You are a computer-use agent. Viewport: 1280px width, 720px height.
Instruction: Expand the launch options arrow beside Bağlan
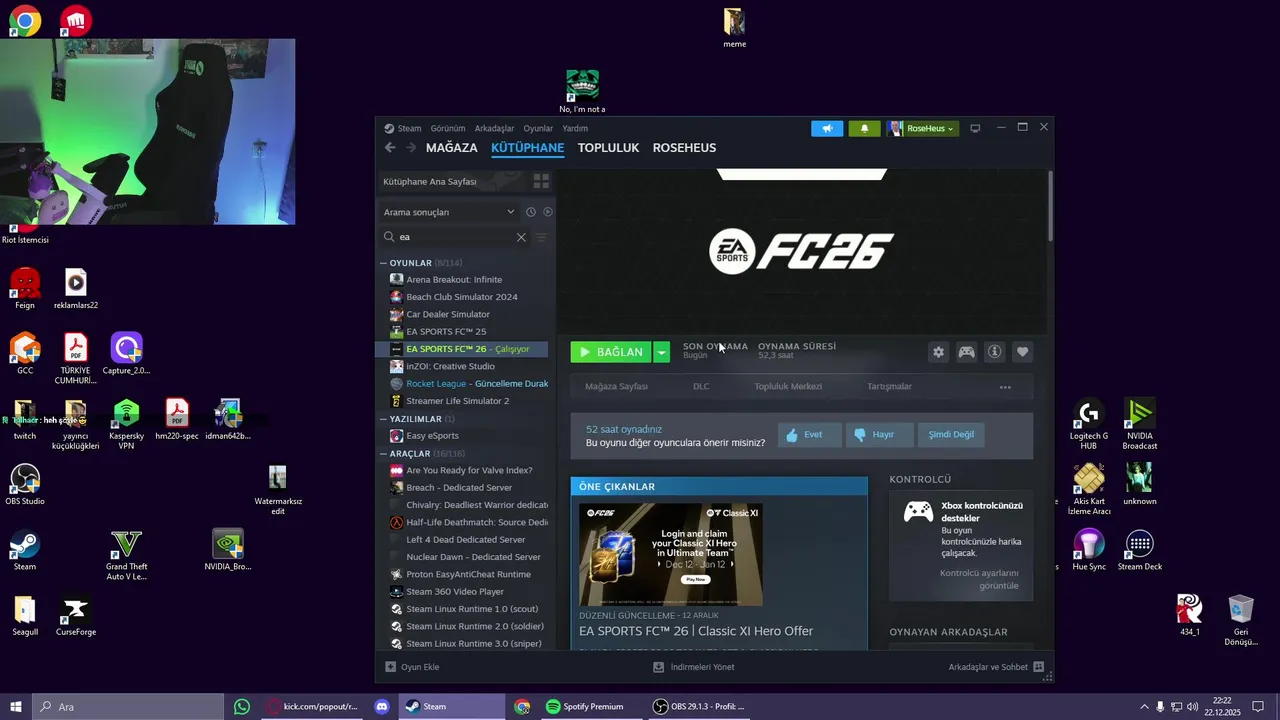pyautogui.click(x=661, y=352)
